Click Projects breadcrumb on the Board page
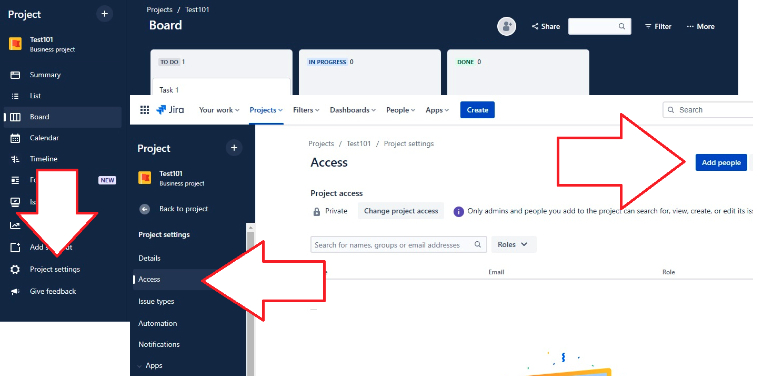This screenshot has width=762, height=378. coord(159,10)
